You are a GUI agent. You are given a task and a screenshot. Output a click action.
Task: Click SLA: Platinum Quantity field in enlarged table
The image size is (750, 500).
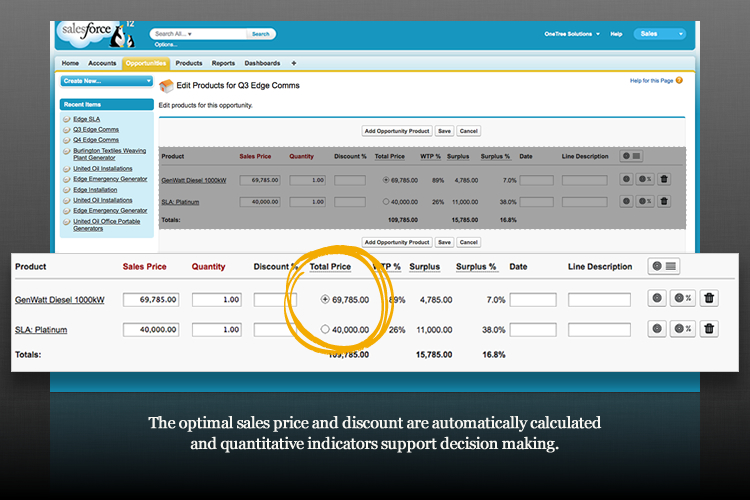click(x=217, y=329)
